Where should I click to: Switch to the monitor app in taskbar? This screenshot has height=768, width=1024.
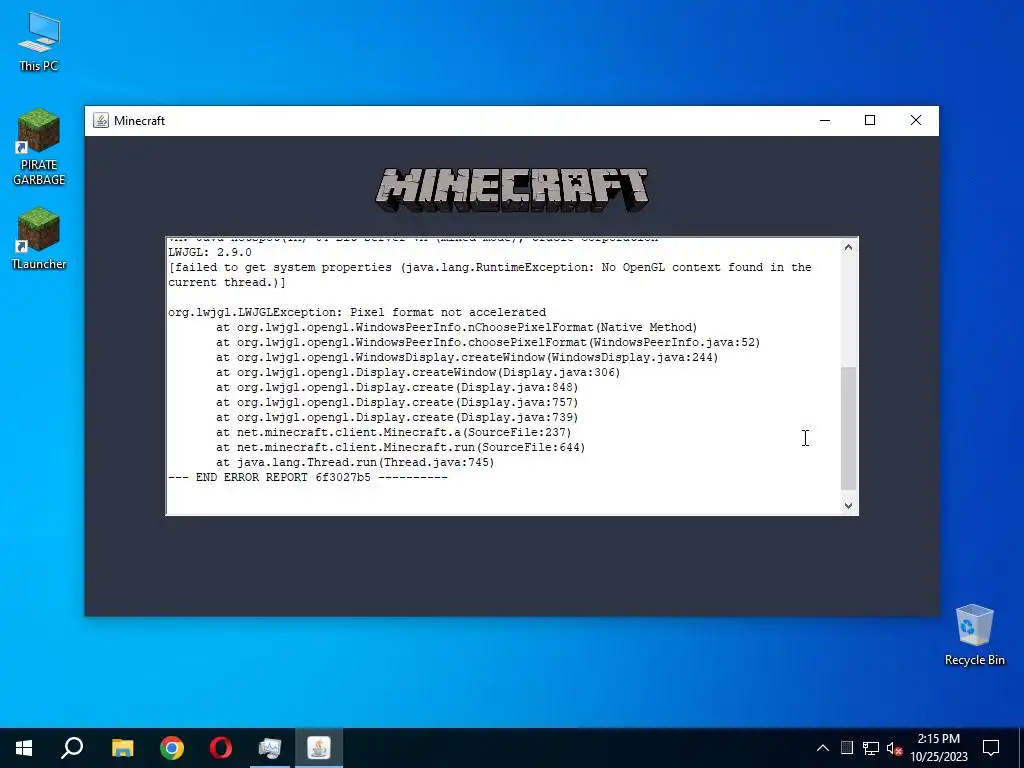pyautogui.click(x=270, y=748)
